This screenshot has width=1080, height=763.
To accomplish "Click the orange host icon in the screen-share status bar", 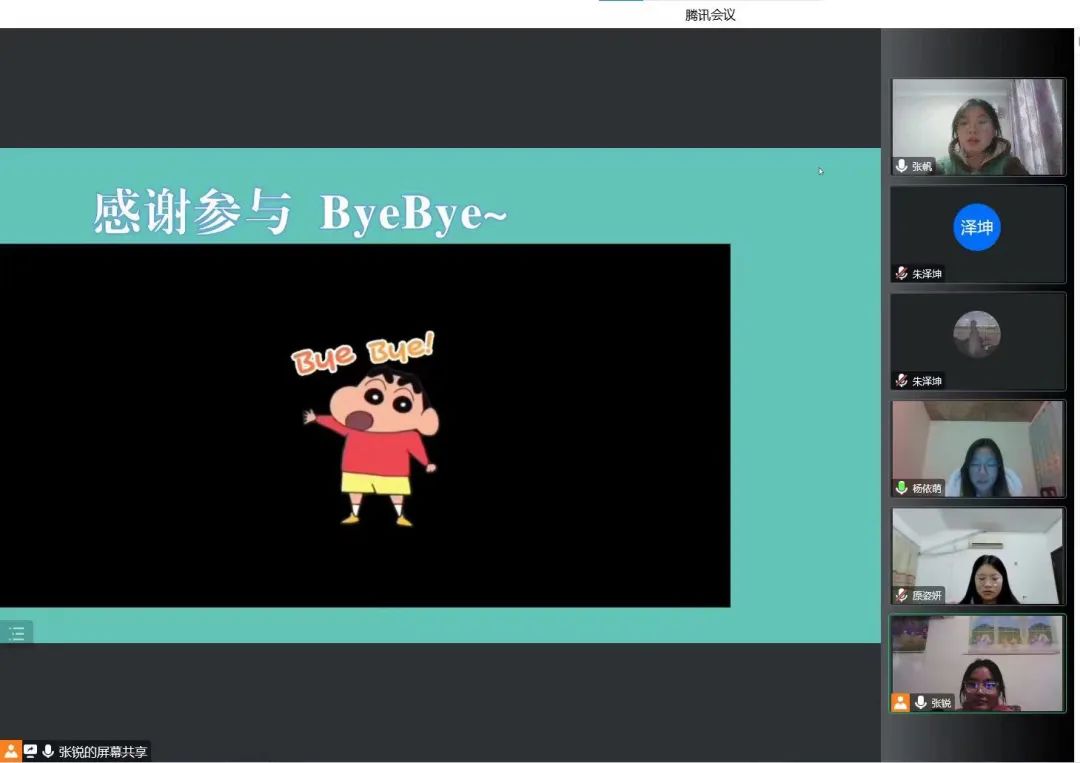I will point(10,751).
